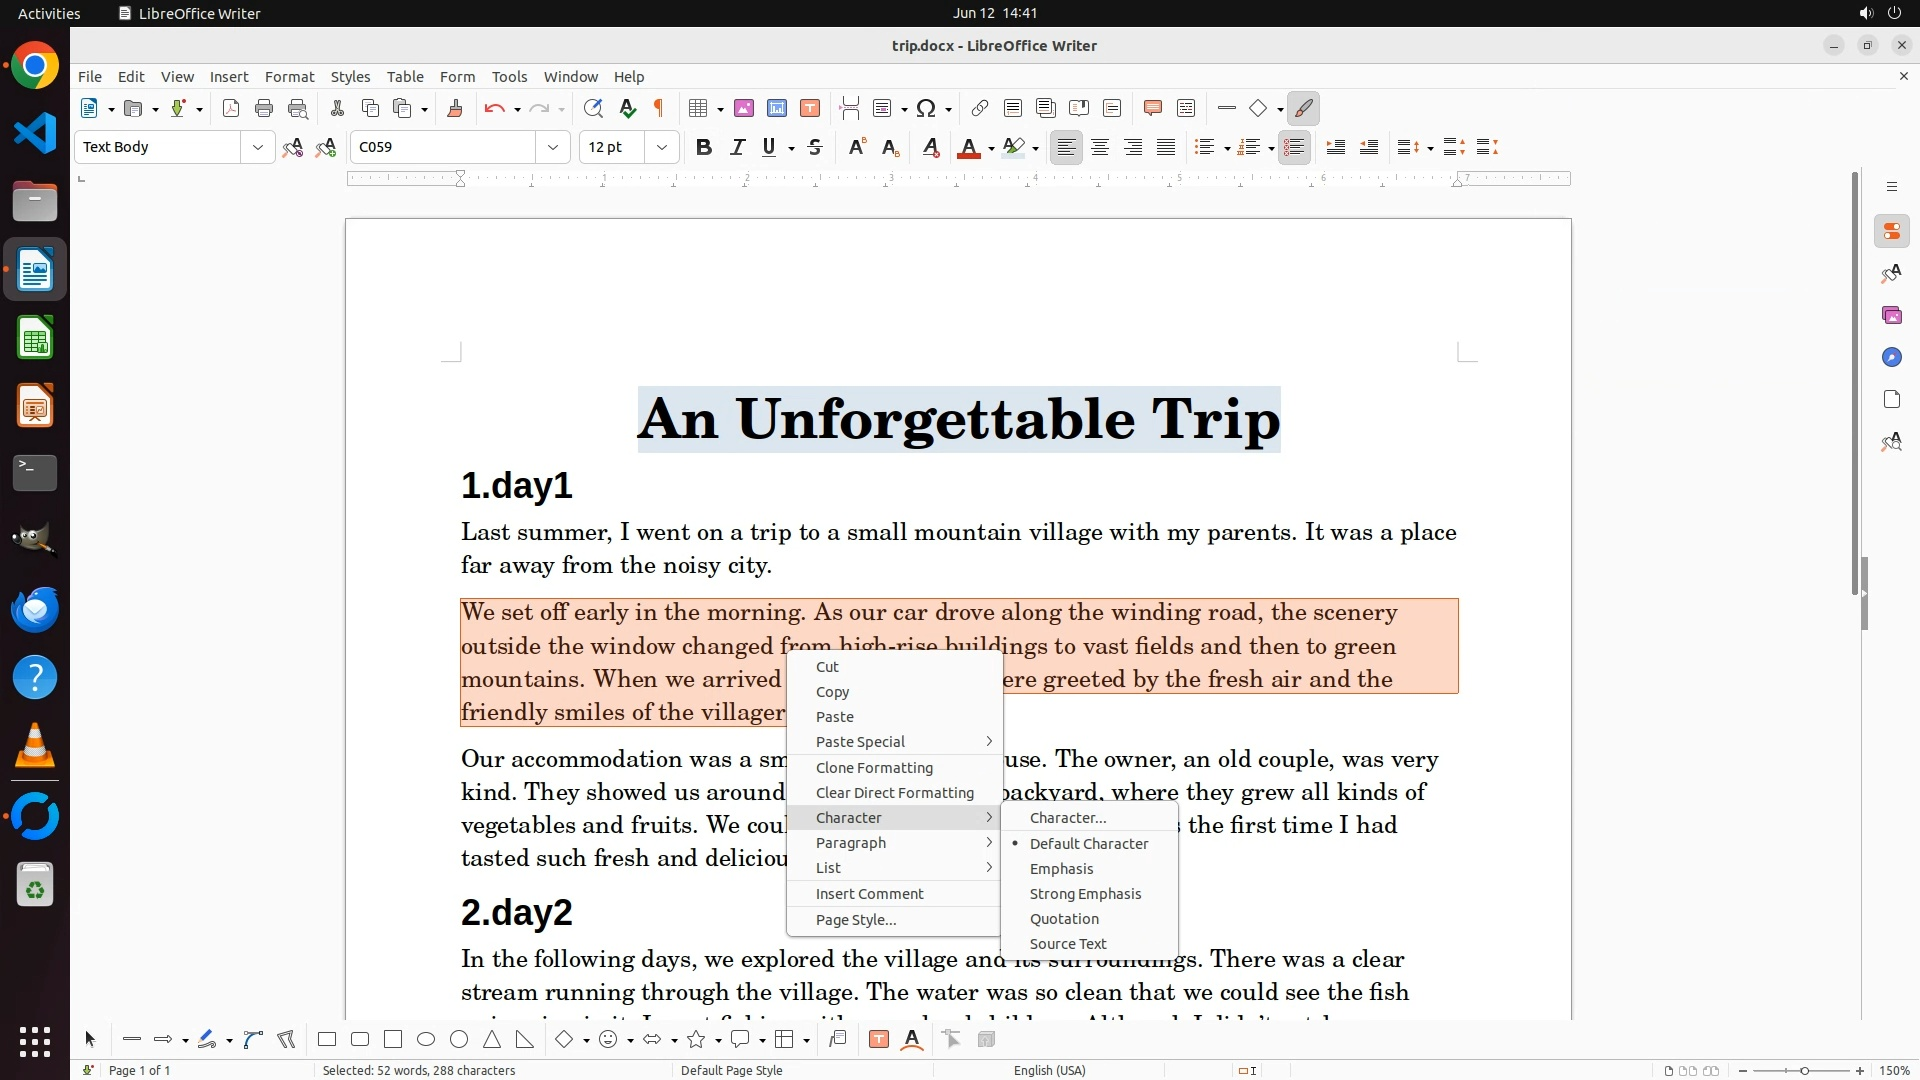Screen dimensions: 1920x1080
Task: Click the zoom slider in status bar
Action: (1804, 1071)
